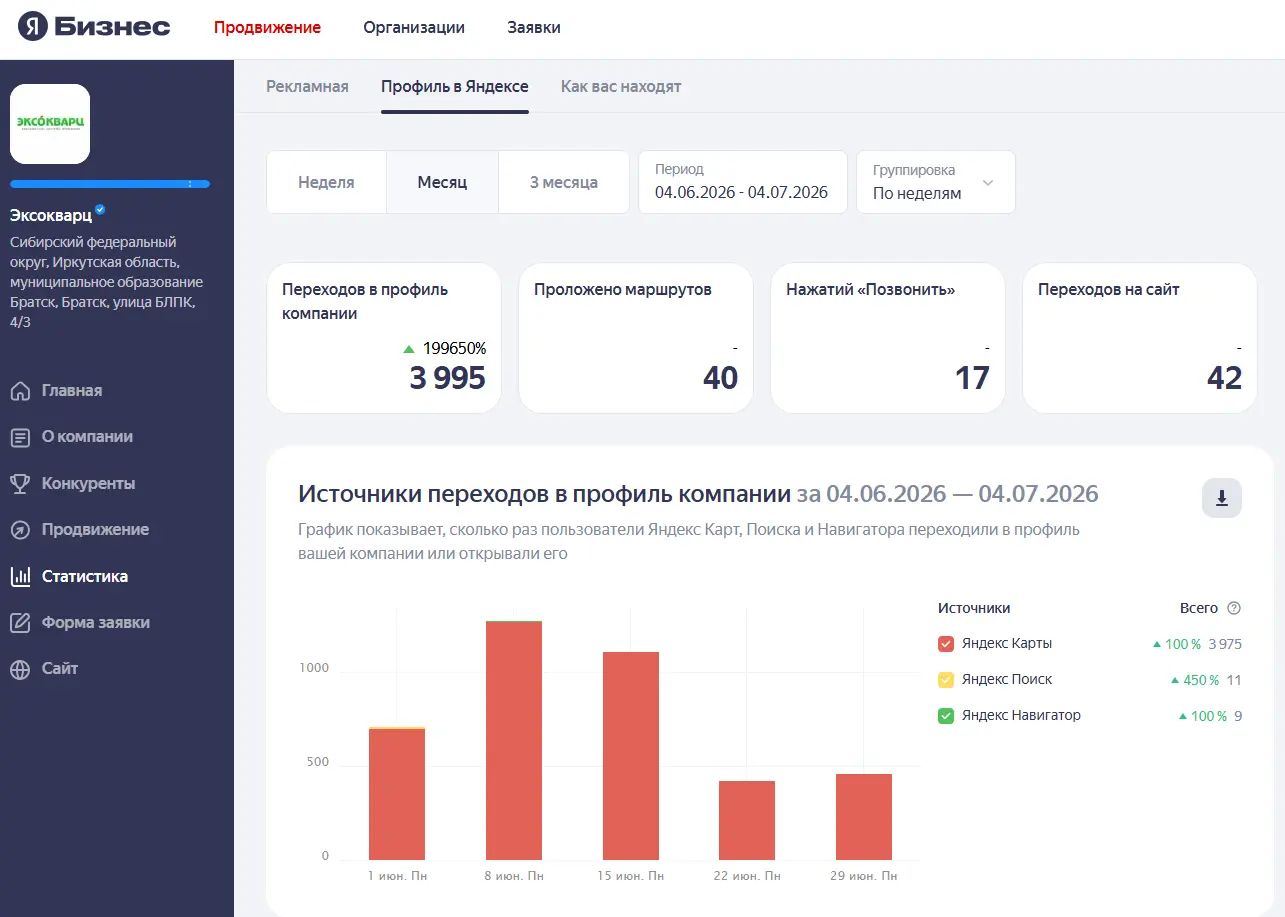
Task: Click the Продвижение arrow-circle icon
Action: tap(20, 530)
